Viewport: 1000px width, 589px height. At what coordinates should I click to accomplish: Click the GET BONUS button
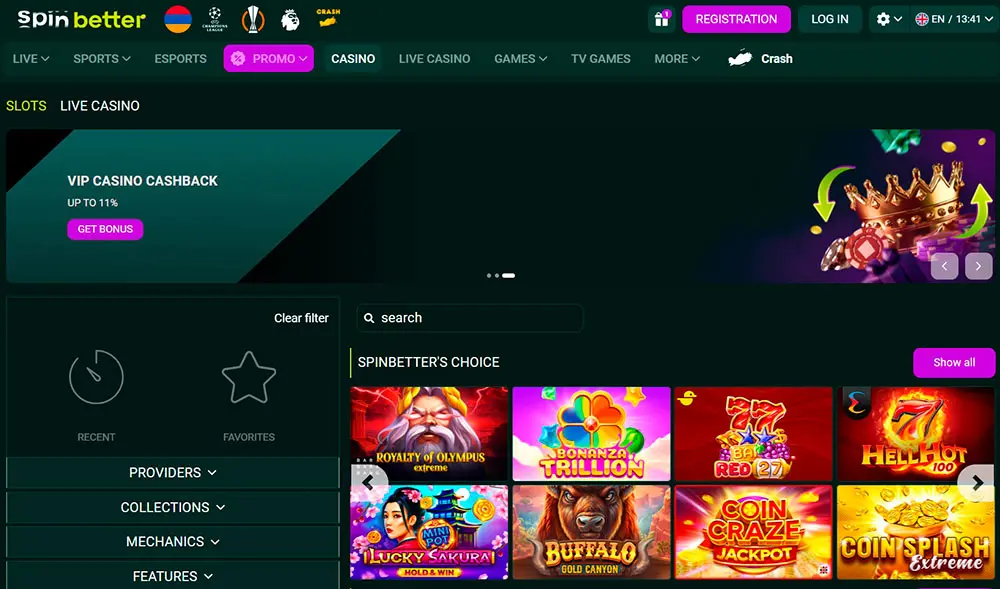pos(105,228)
